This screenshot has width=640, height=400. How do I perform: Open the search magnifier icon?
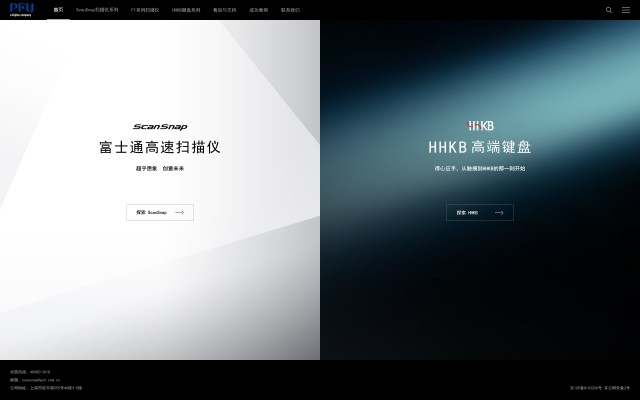[x=609, y=10]
